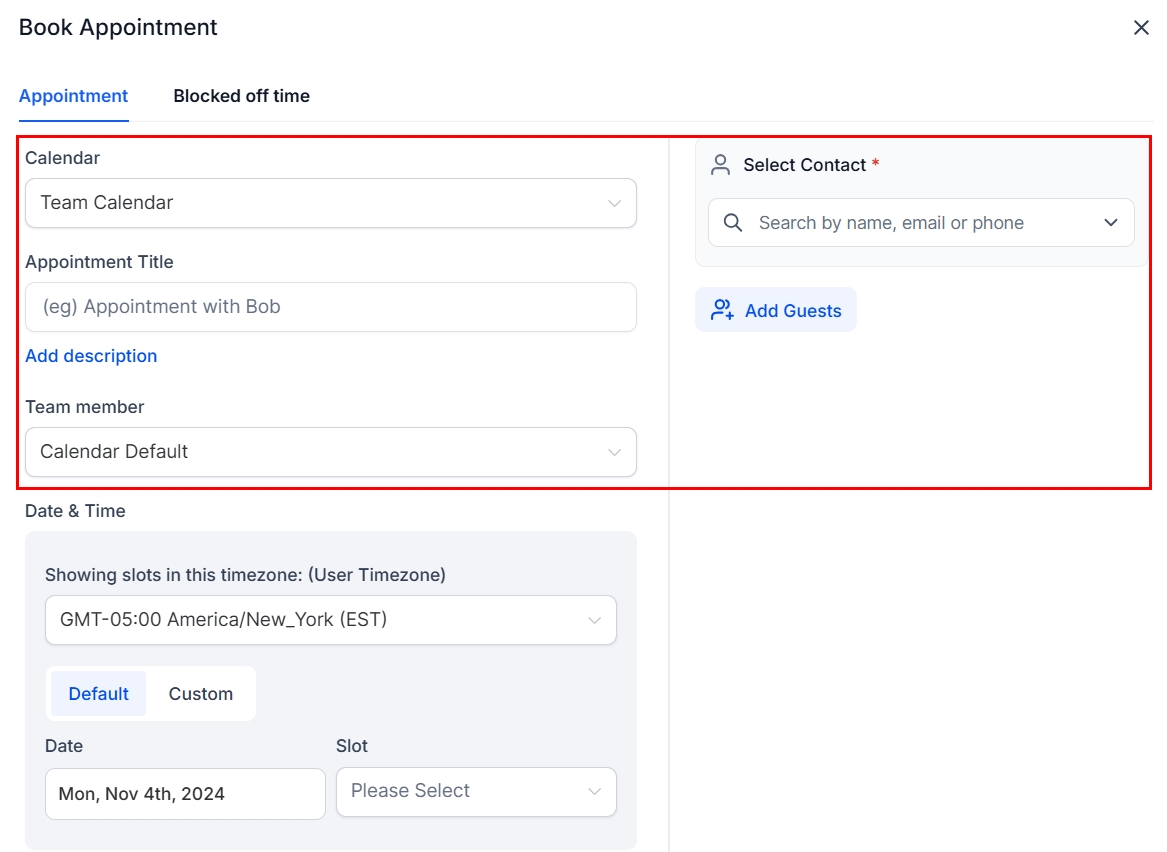Click the Calendar Default chevron icon
The height and width of the screenshot is (852, 1167).
coord(614,452)
